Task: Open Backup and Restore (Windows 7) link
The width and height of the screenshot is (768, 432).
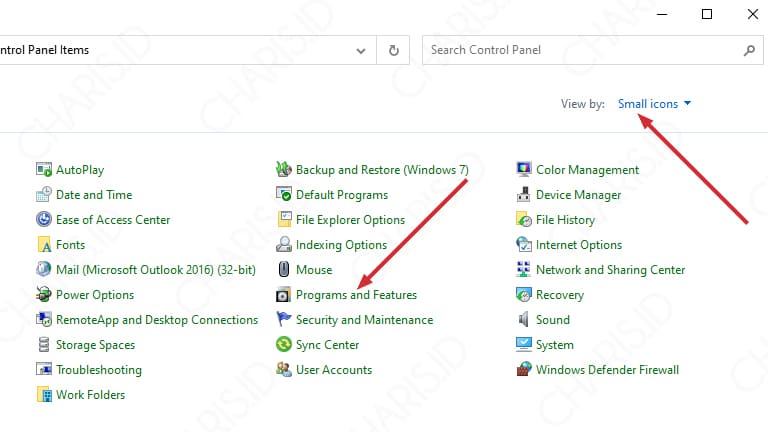Action: (382, 170)
